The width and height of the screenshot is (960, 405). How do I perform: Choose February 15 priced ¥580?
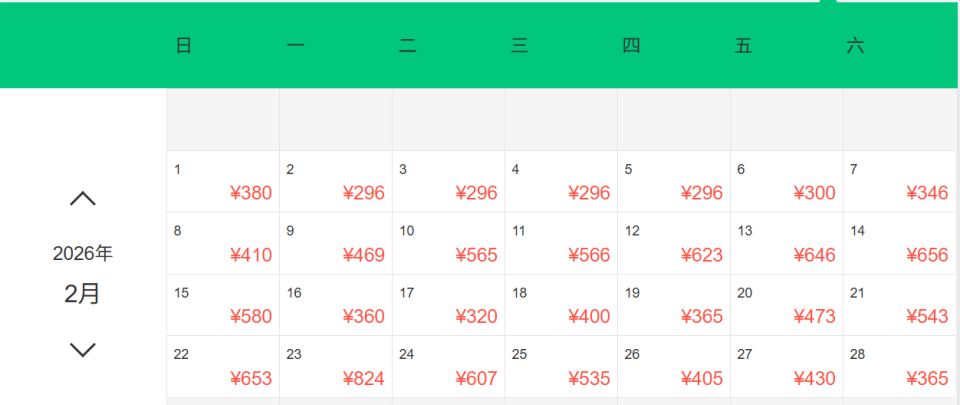[223, 306]
